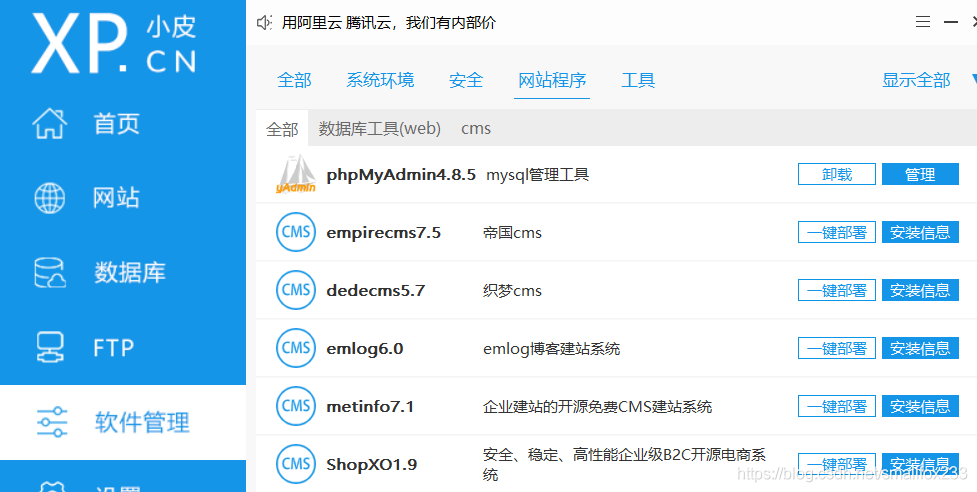Click 安装信息 for emlog6.0
The width and height of the screenshot is (977, 492).
[920, 348]
